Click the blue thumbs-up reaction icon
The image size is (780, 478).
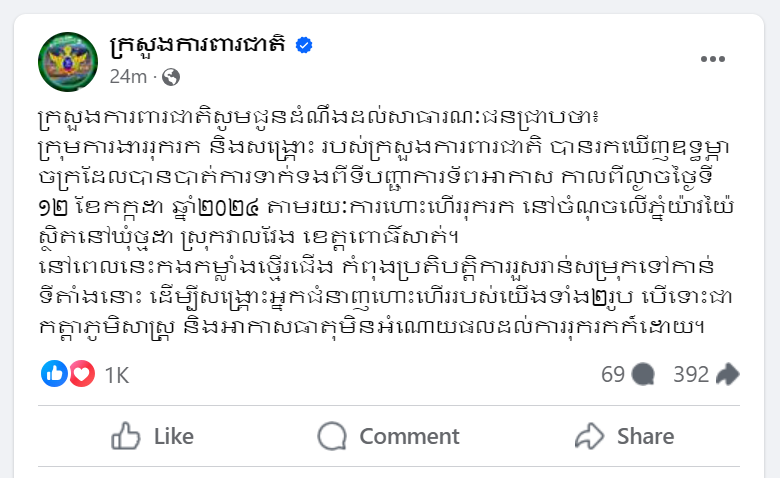(55, 374)
